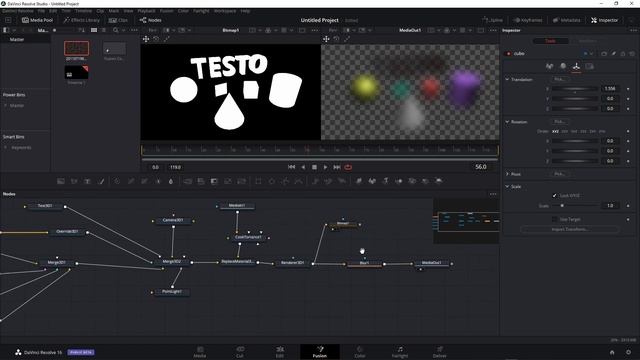Add a Merge node from the toolbar
This screenshot has width=640, height=360.
click(187, 181)
